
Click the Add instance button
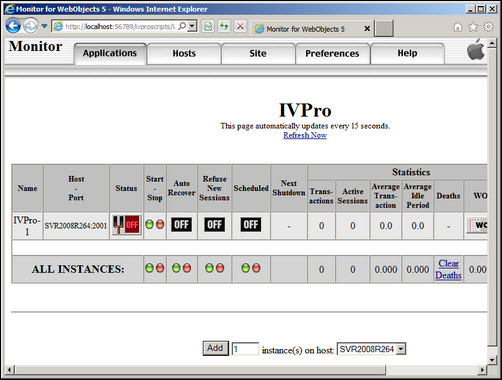pos(215,348)
